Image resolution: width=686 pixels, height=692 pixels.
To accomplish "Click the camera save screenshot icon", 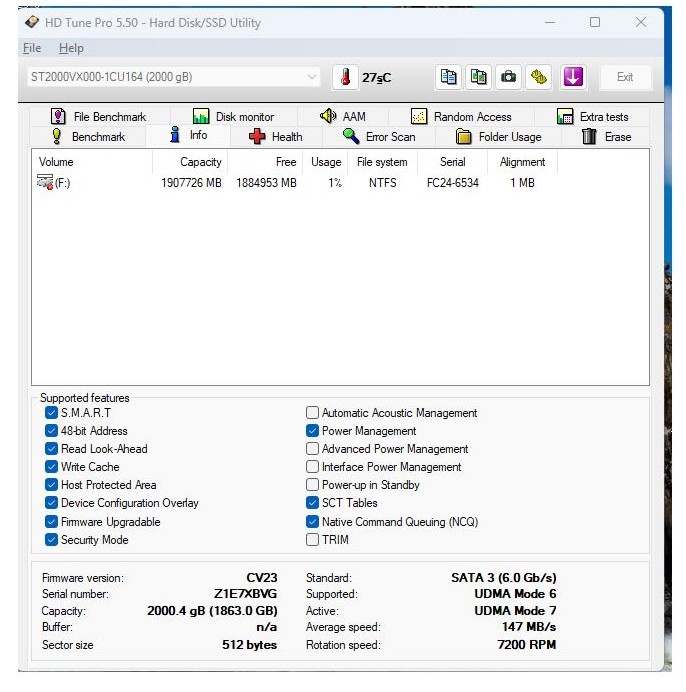I will (x=509, y=77).
